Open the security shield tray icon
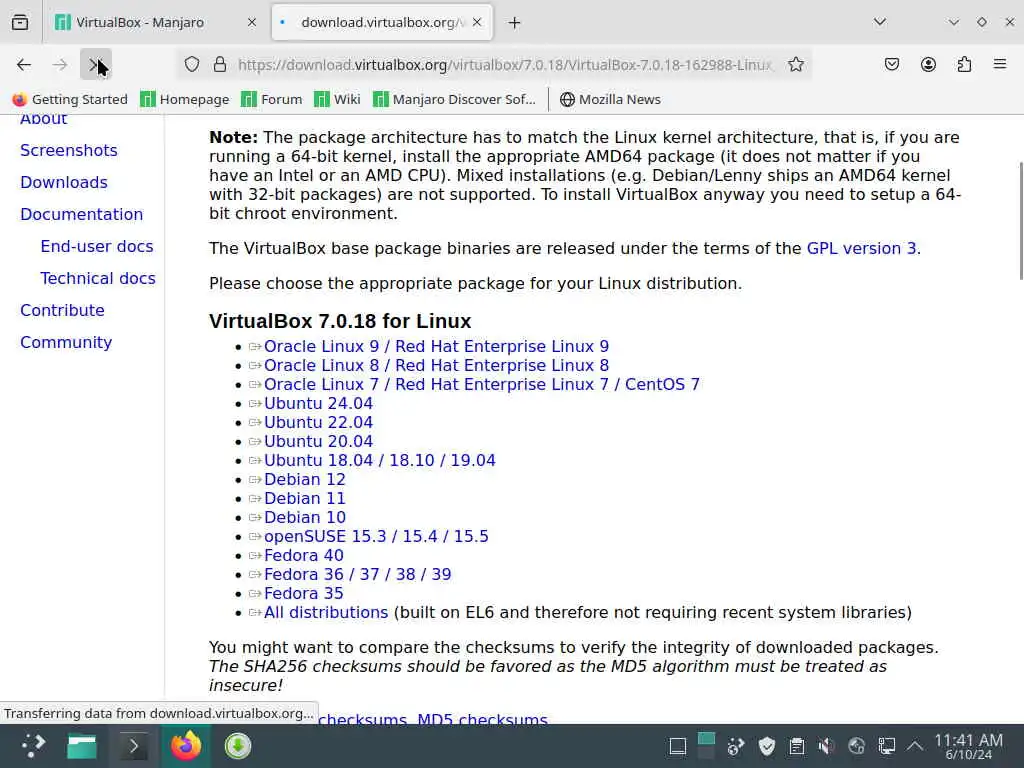Image resolution: width=1024 pixels, height=768 pixels. pyautogui.click(x=767, y=746)
